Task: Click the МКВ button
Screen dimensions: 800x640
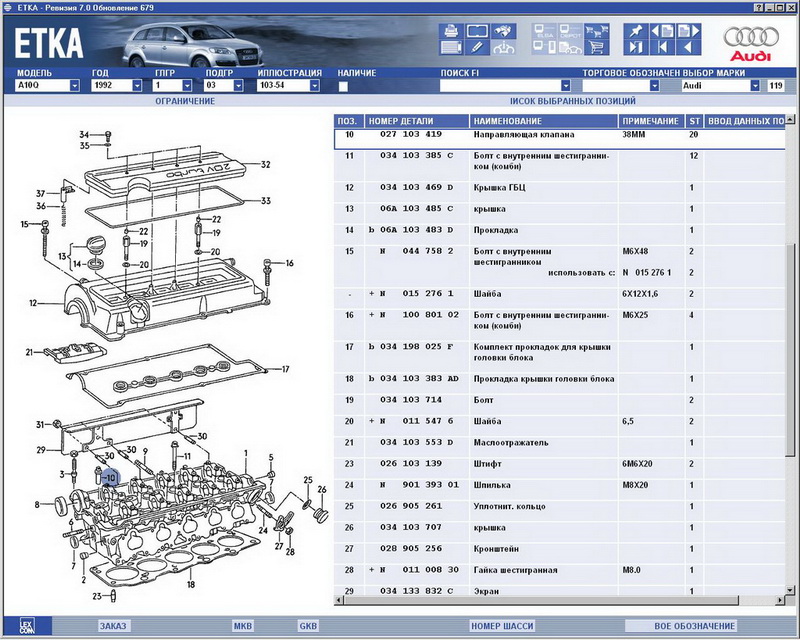Action: click(242, 626)
